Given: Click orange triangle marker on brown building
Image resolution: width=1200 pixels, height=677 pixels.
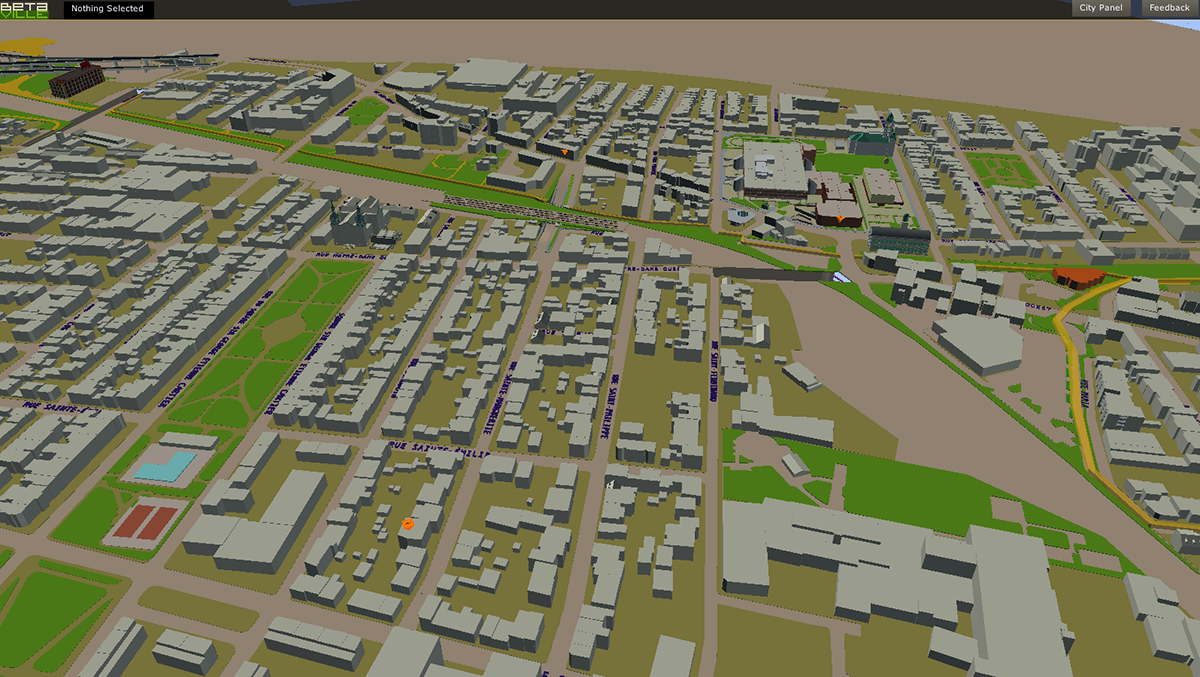Looking at the screenshot, I should click(840, 218).
